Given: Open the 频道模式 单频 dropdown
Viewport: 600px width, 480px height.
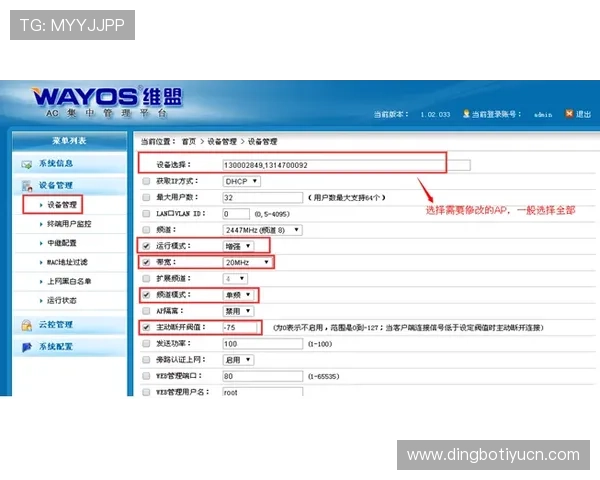Looking at the screenshot, I should 238,295.
